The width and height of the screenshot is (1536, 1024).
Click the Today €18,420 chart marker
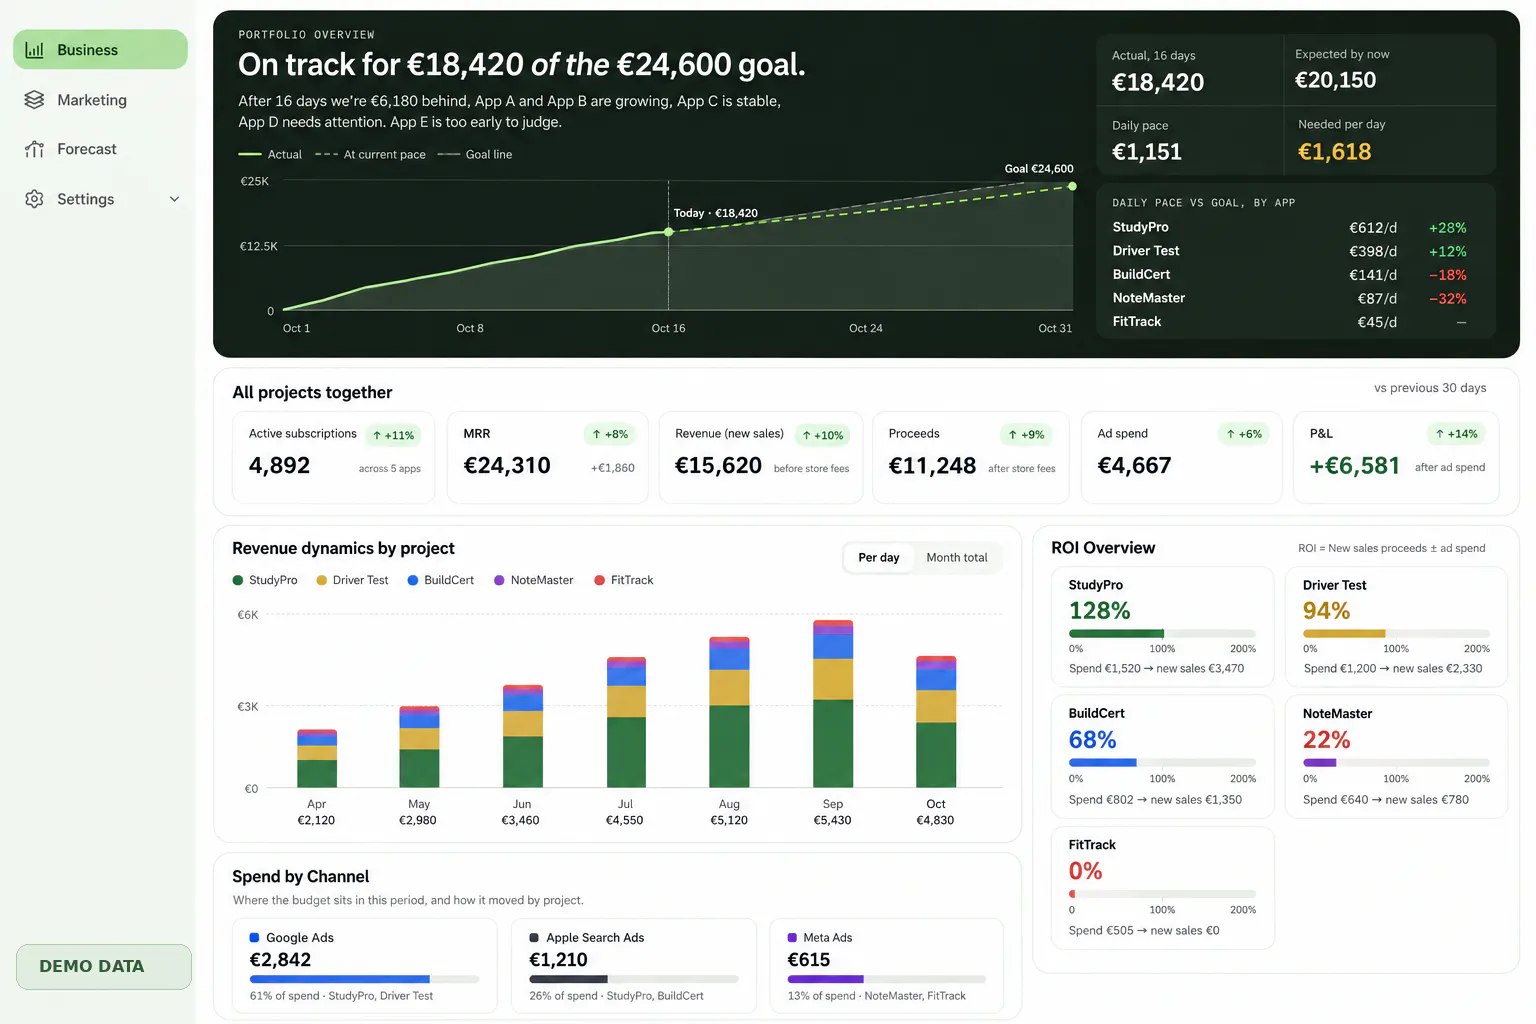point(669,232)
